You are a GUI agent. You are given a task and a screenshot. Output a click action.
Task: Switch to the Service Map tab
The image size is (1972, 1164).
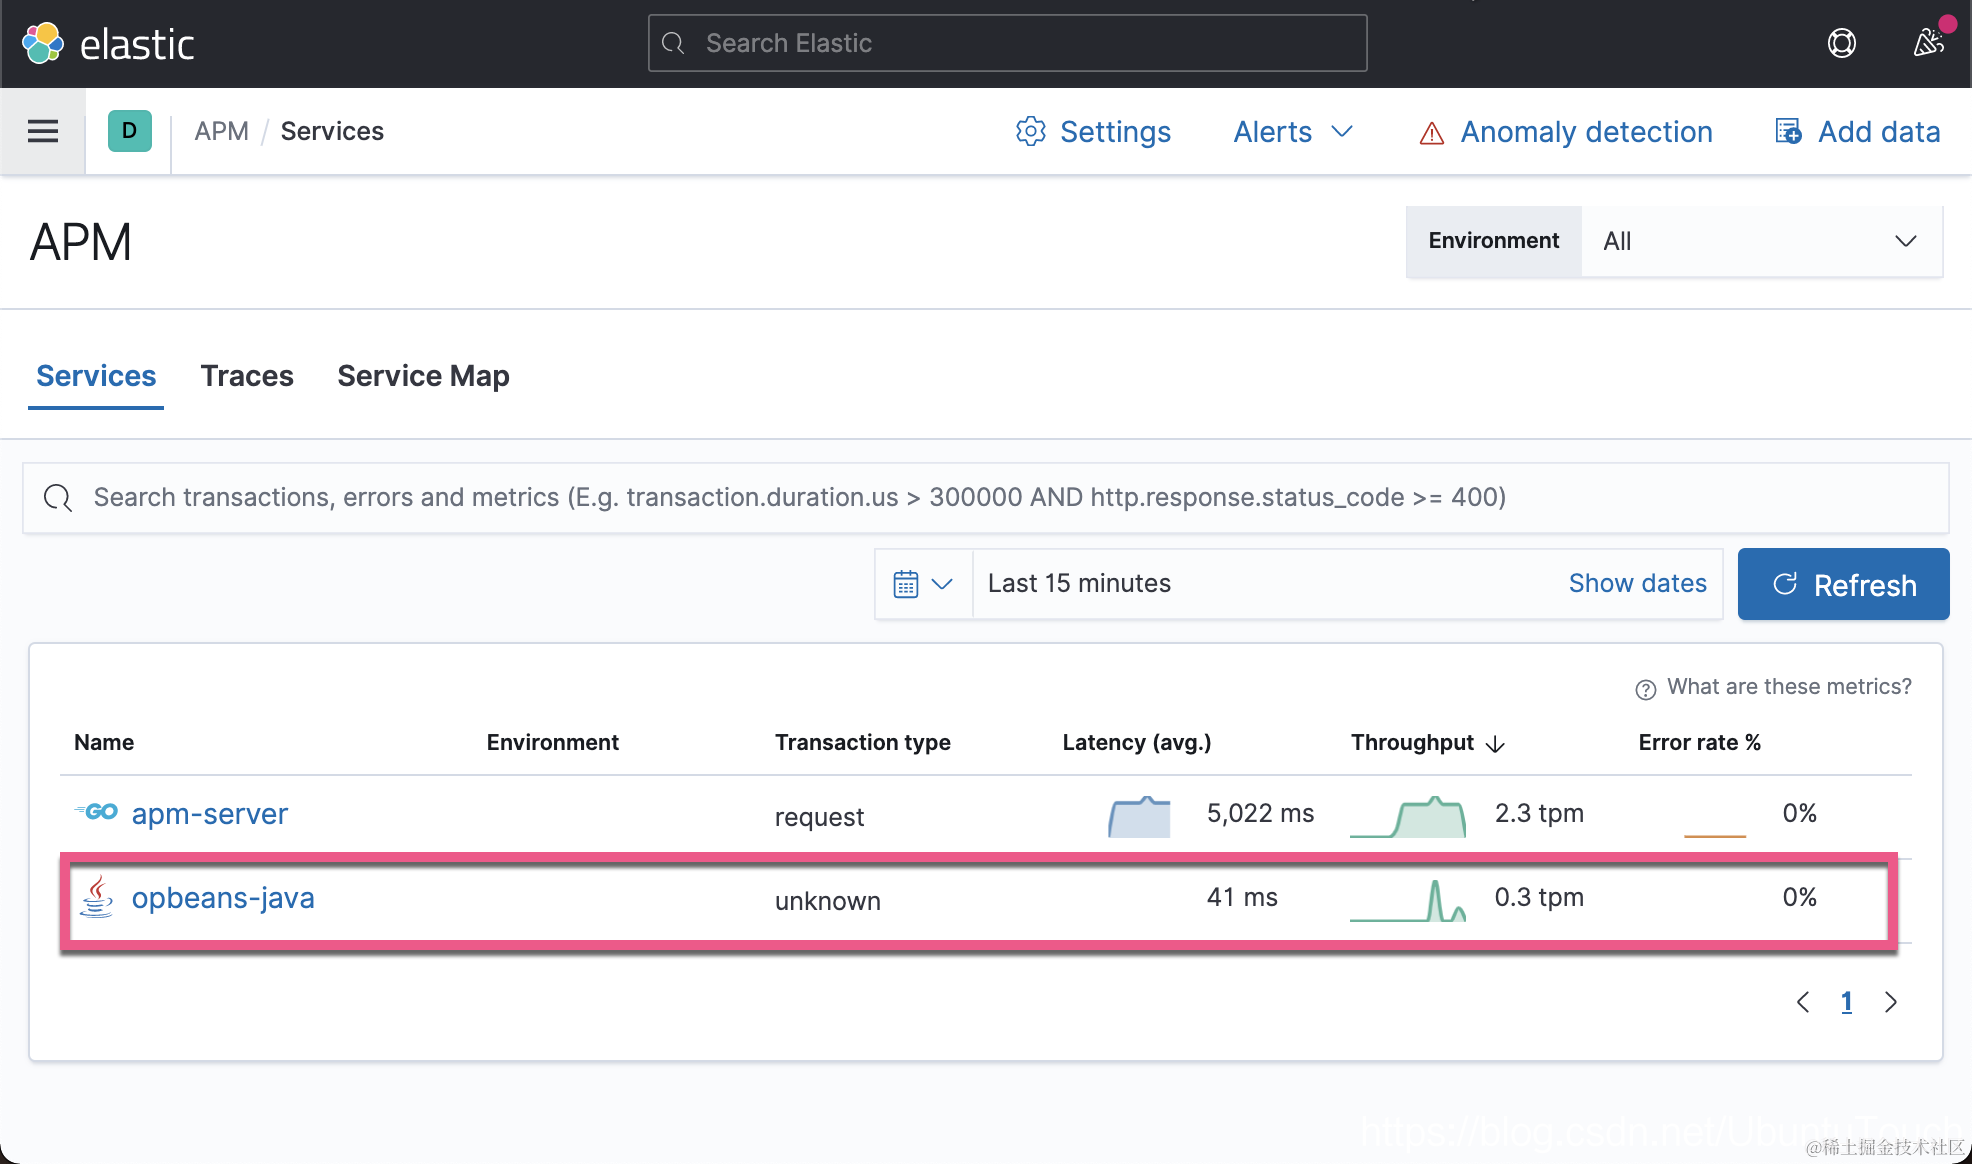pyautogui.click(x=423, y=376)
